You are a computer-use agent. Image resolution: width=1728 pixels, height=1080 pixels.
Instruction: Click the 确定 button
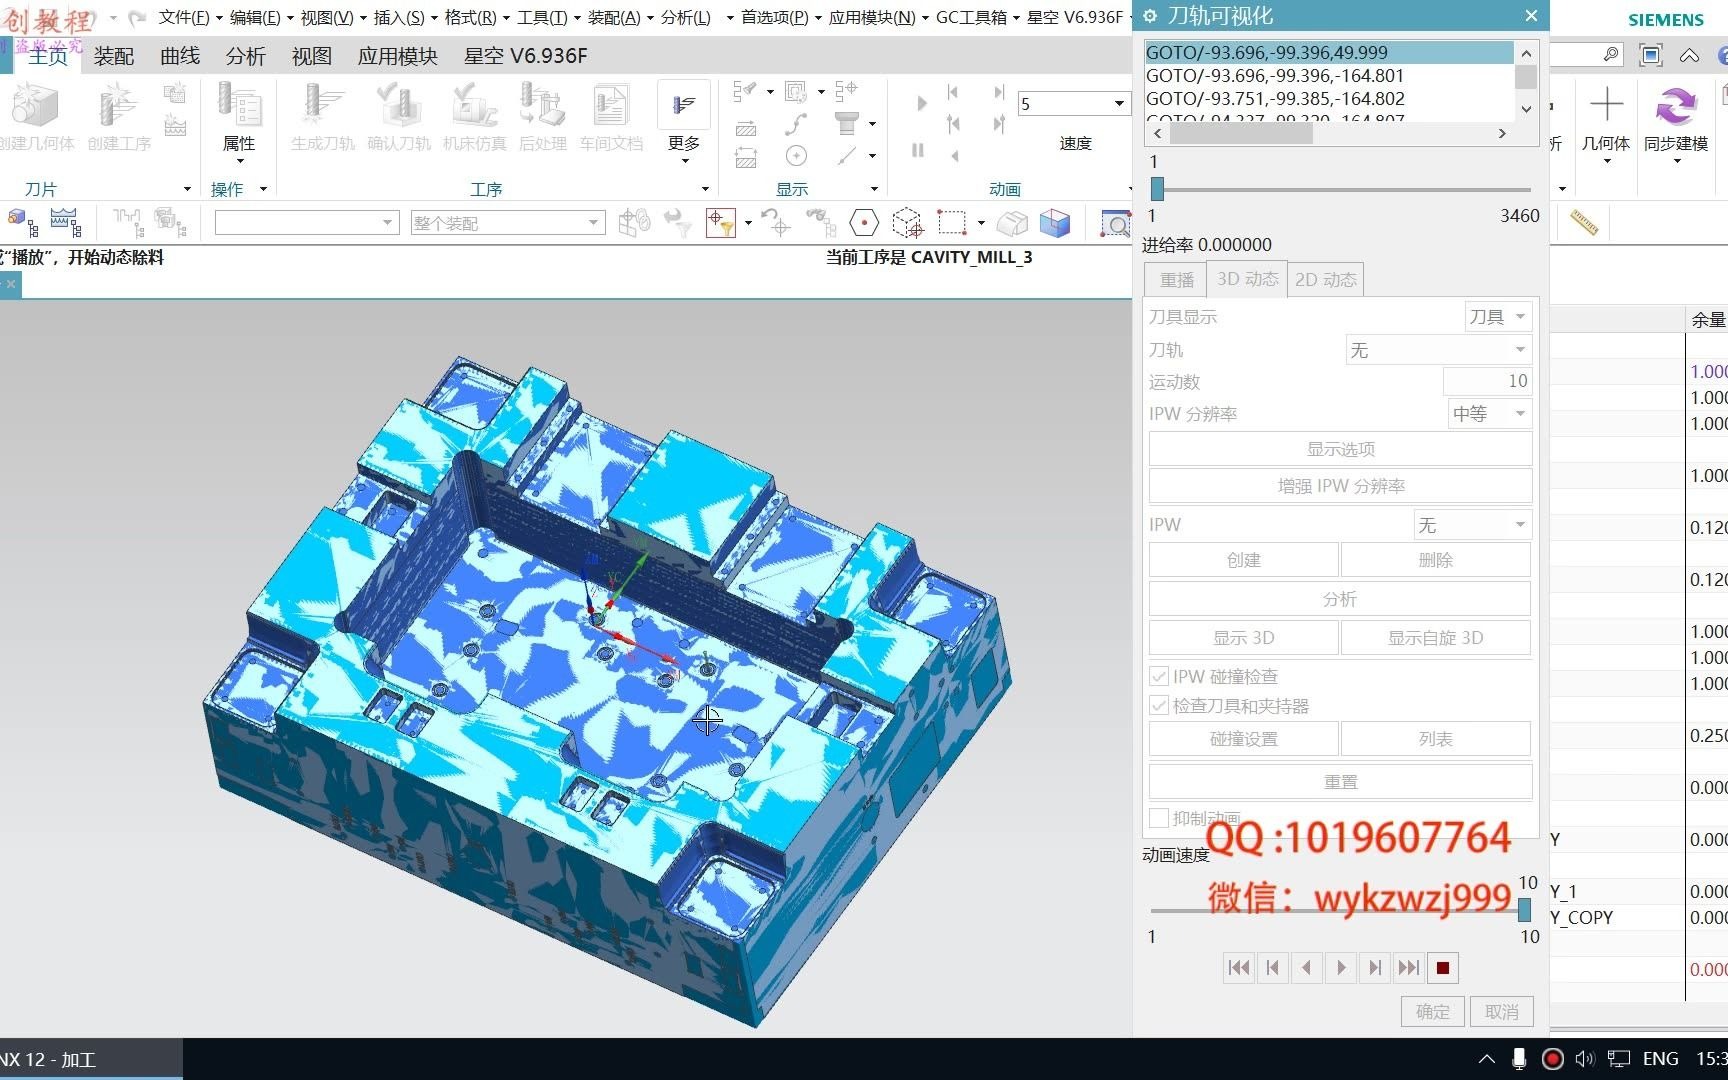[1432, 1012]
